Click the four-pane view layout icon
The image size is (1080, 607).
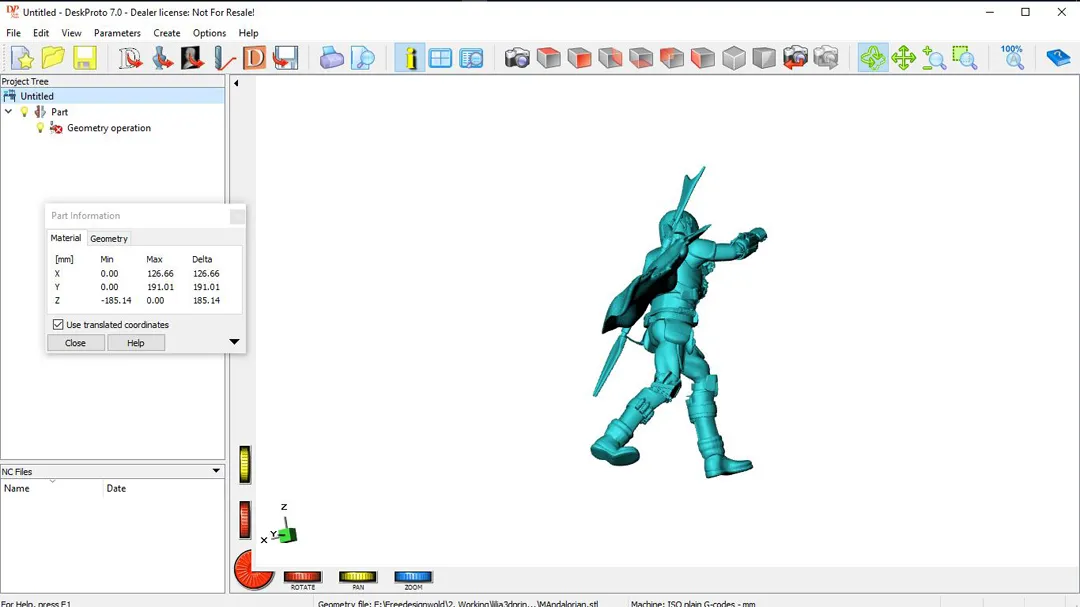click(440, 58)
